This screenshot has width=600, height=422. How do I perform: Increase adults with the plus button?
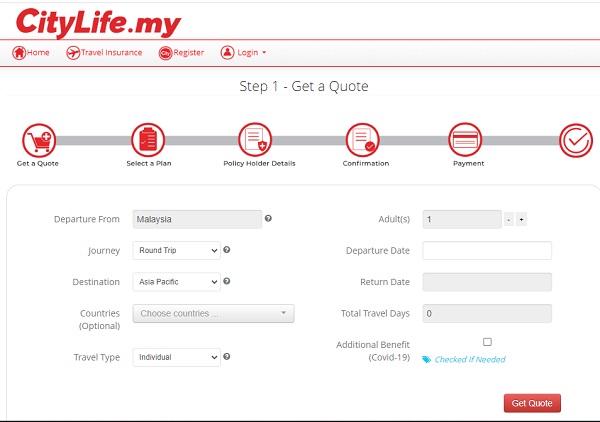(x=522, y=219)
